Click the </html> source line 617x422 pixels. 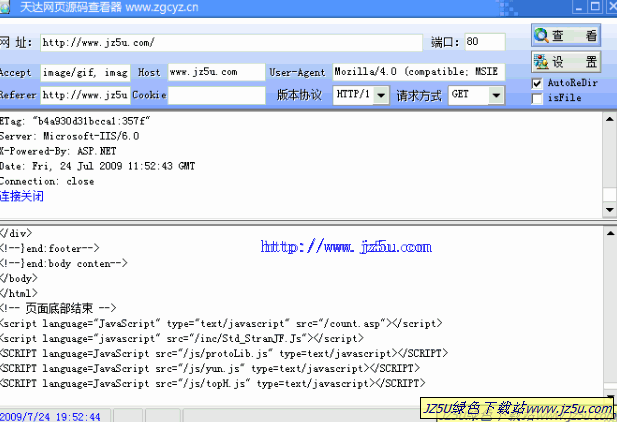(x=19, y=293)
